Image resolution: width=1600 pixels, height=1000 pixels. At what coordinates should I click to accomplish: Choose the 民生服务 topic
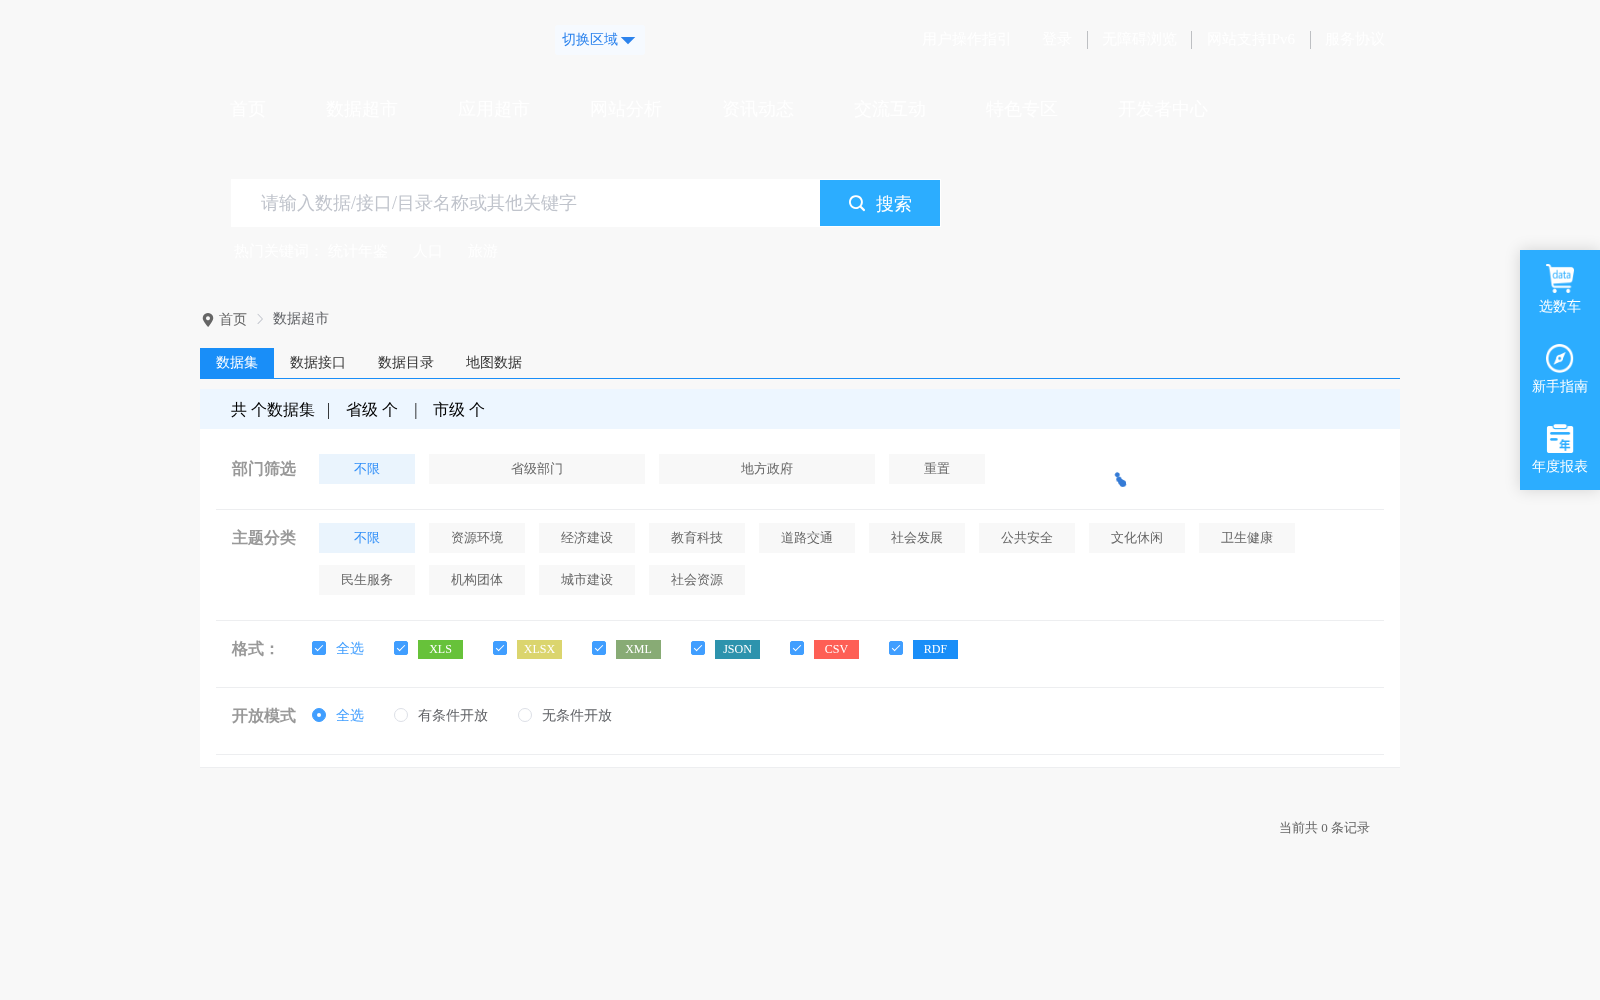pos(367,580)
